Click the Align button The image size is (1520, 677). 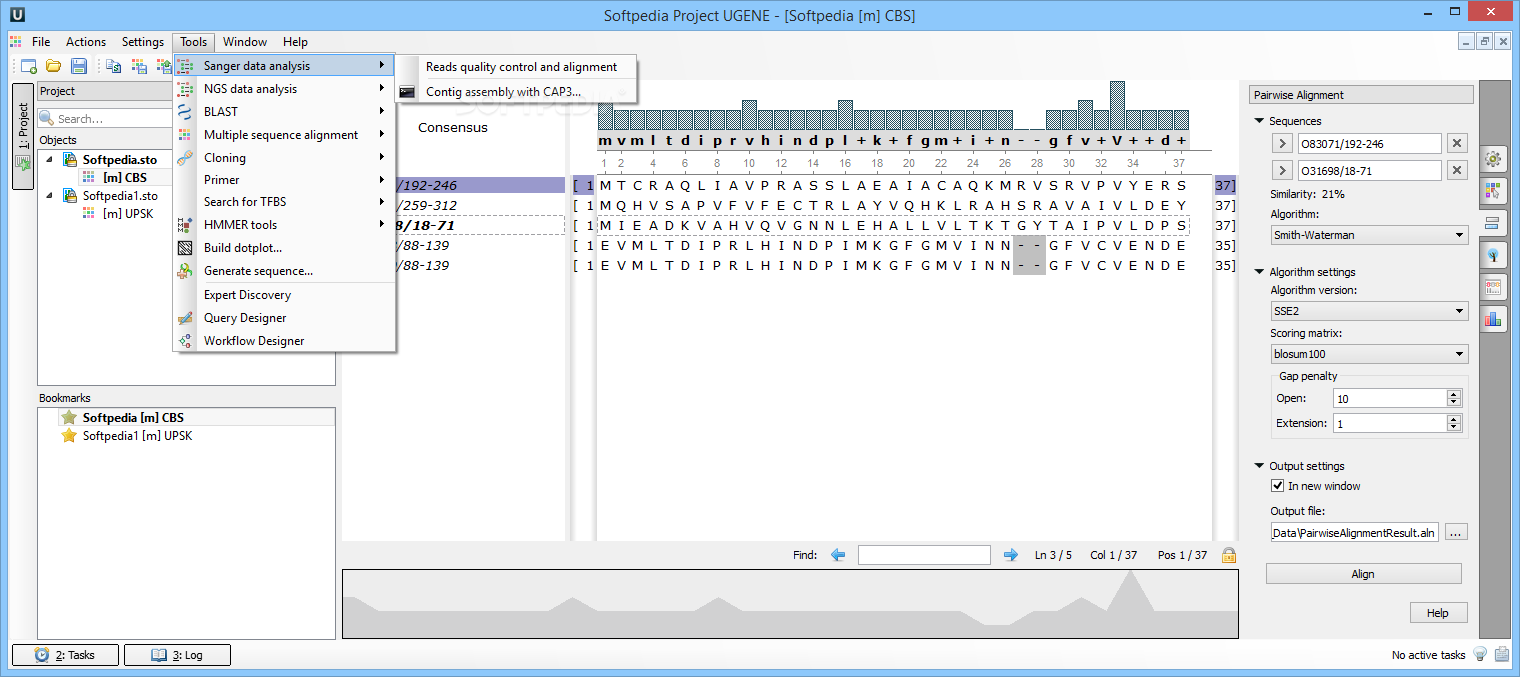1363,574
